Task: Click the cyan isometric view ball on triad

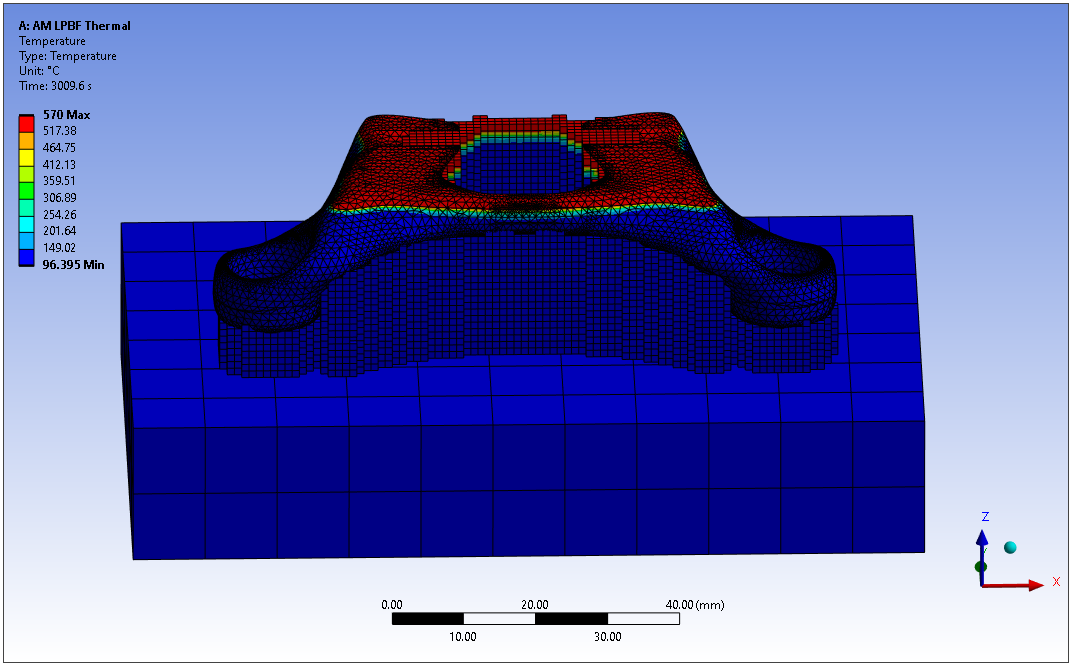Action: [1010, 547]
